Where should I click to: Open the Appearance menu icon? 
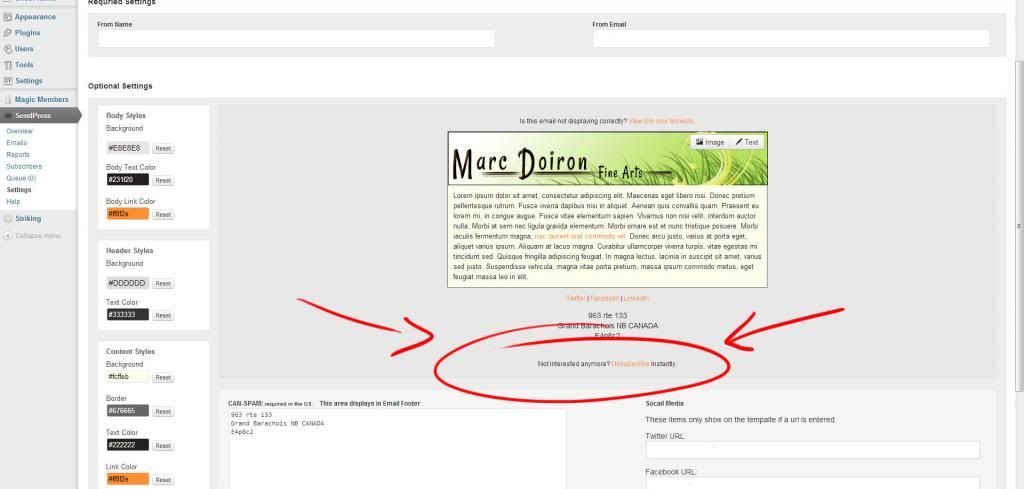coord(8,17)
